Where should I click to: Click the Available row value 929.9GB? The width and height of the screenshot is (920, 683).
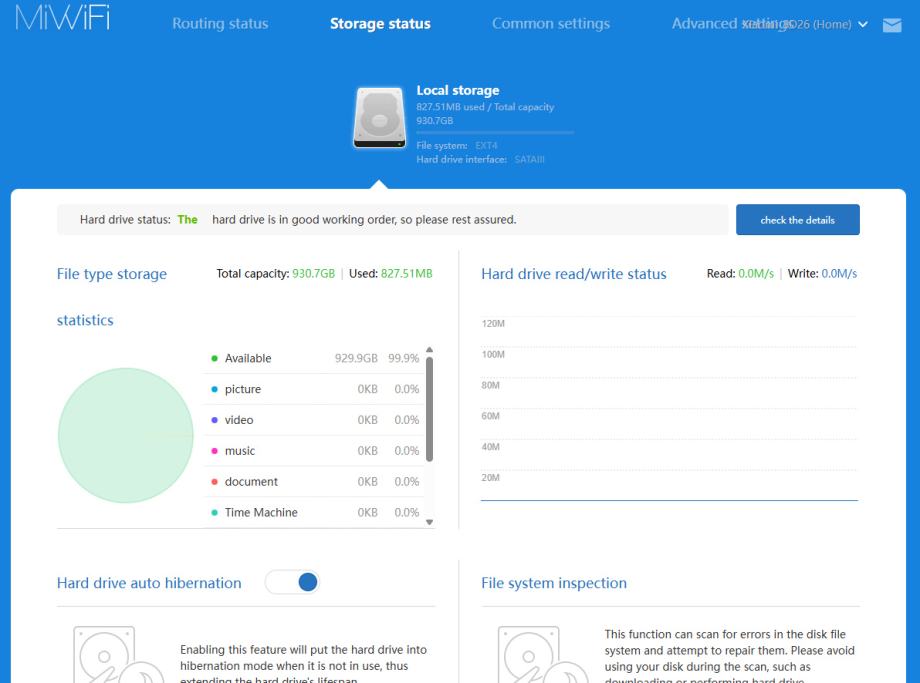356,359
